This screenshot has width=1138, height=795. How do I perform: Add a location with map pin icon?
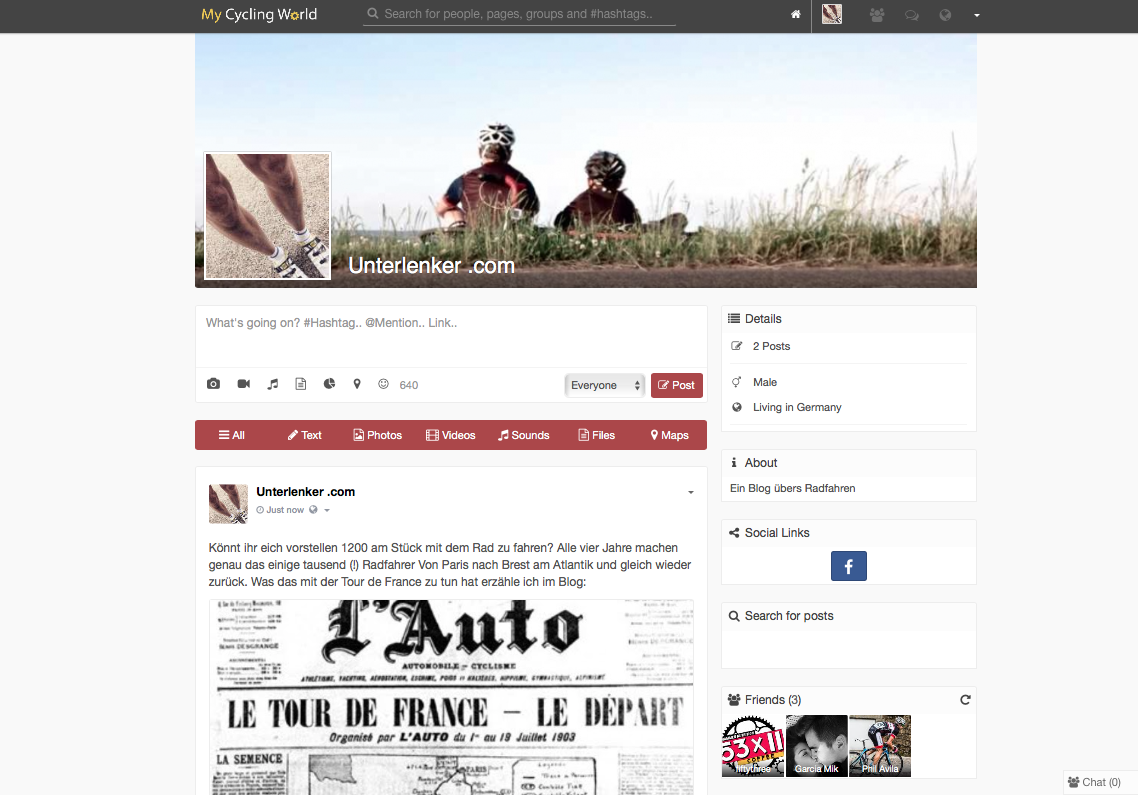pyautogui.click(x=357, y=384)
